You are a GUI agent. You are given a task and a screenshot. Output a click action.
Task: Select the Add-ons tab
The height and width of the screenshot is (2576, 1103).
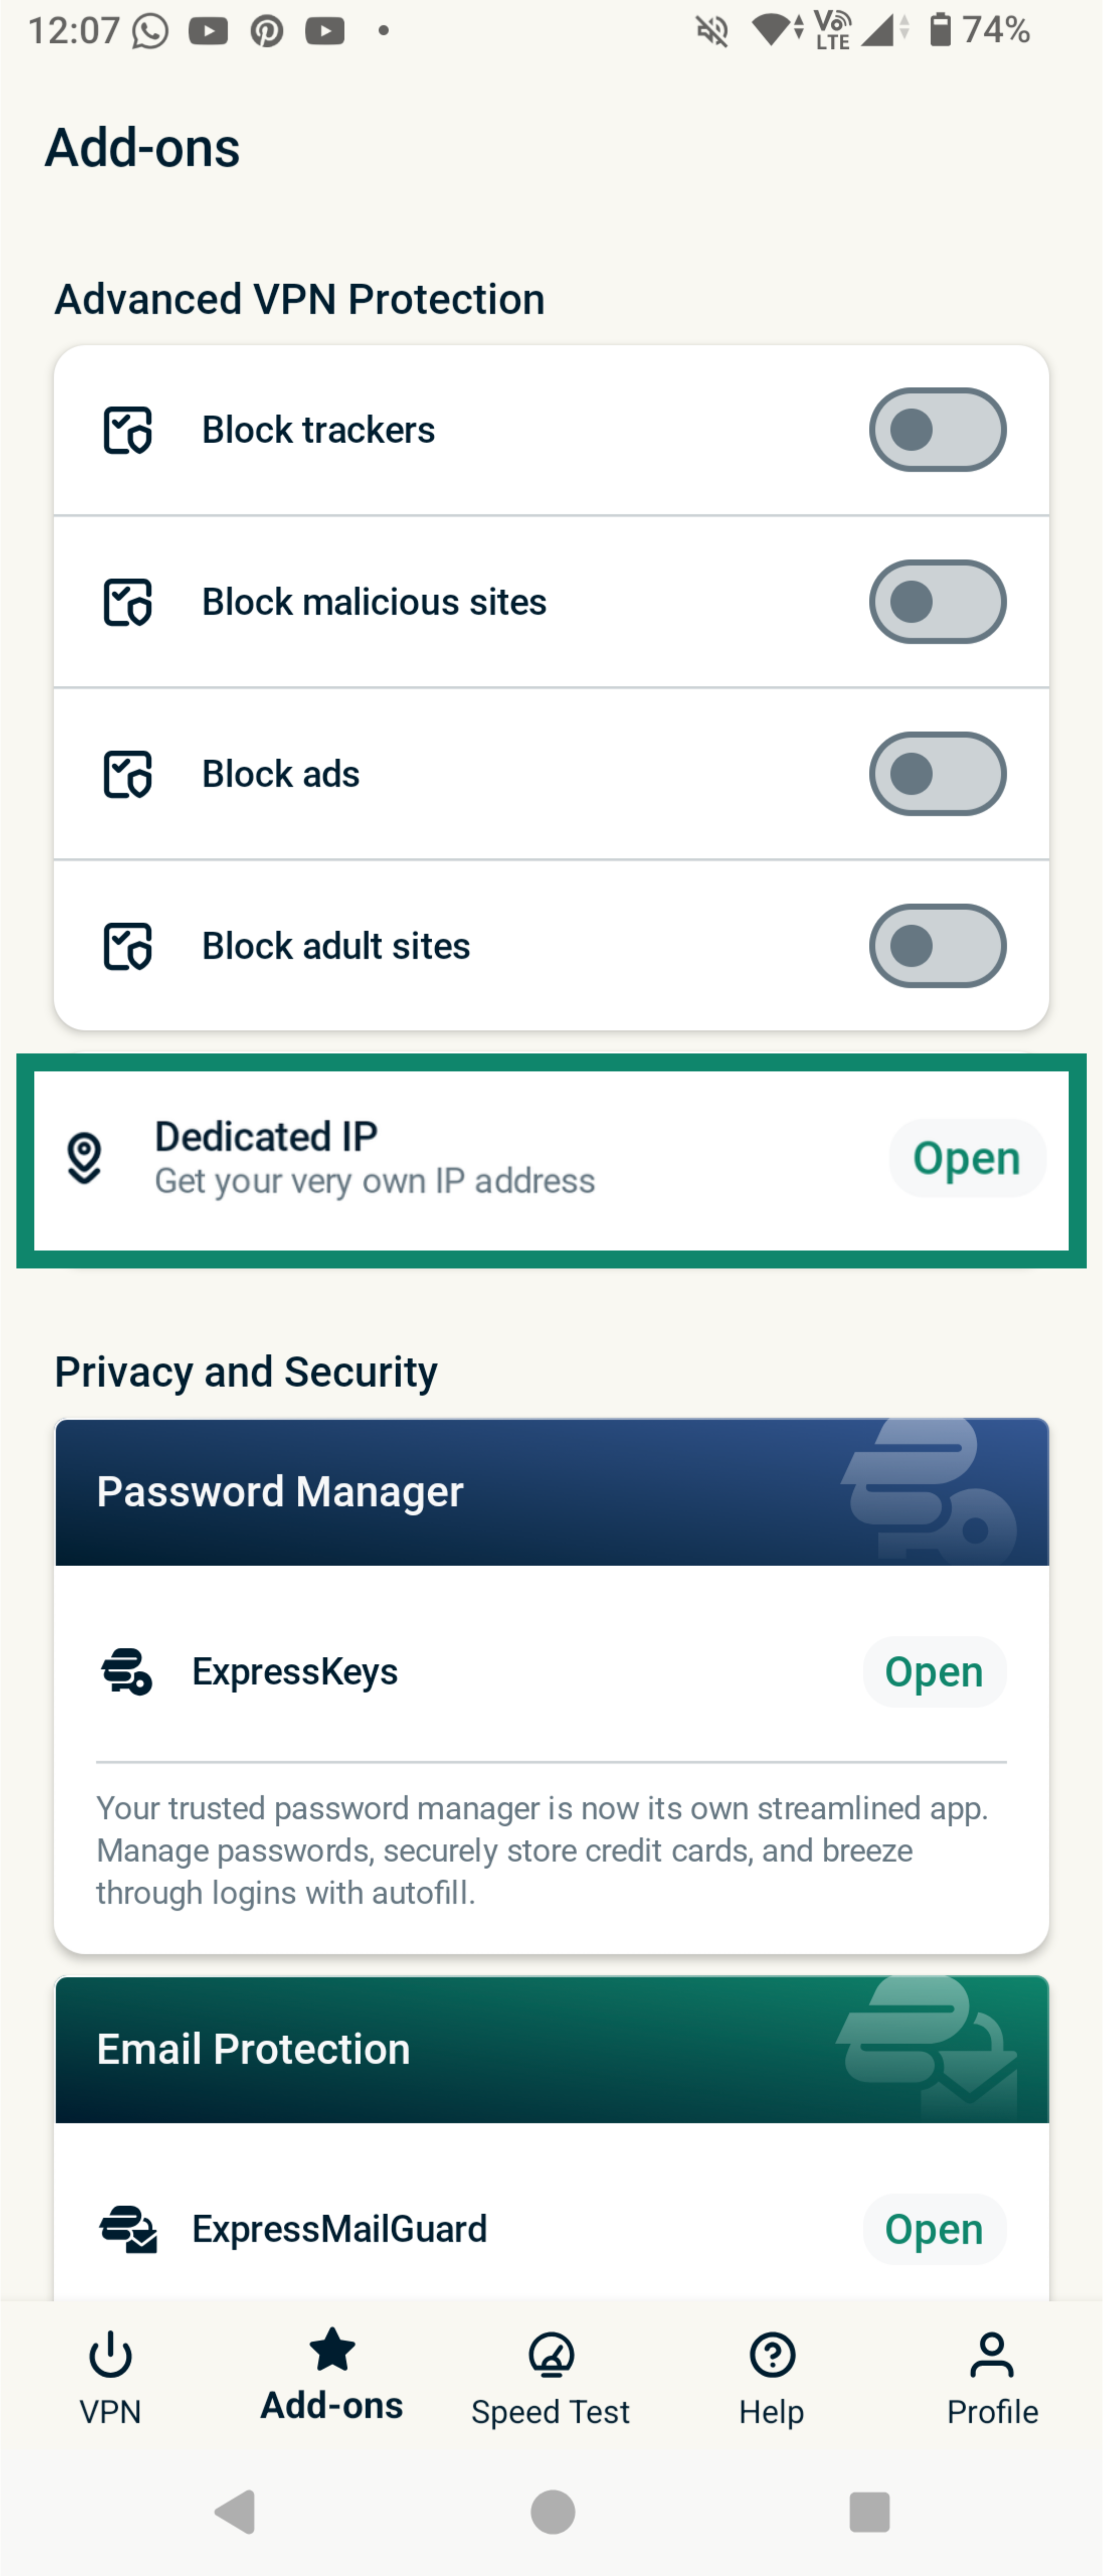click(x=331, y=2380)
